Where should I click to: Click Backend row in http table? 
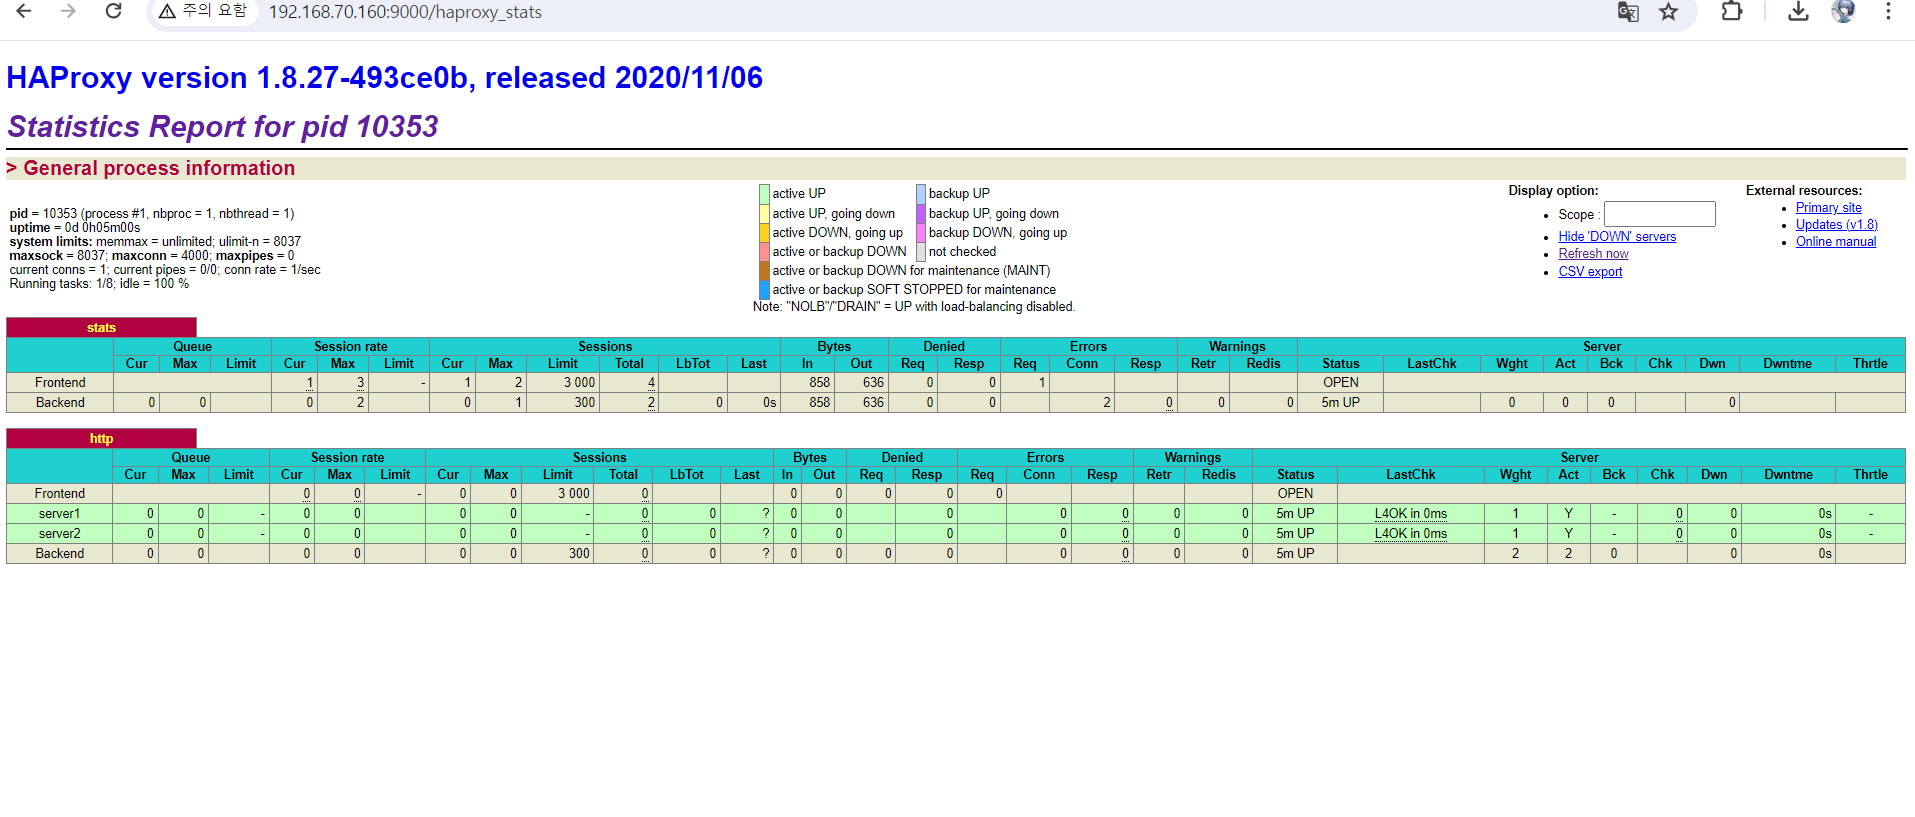[x=955, y=554]
